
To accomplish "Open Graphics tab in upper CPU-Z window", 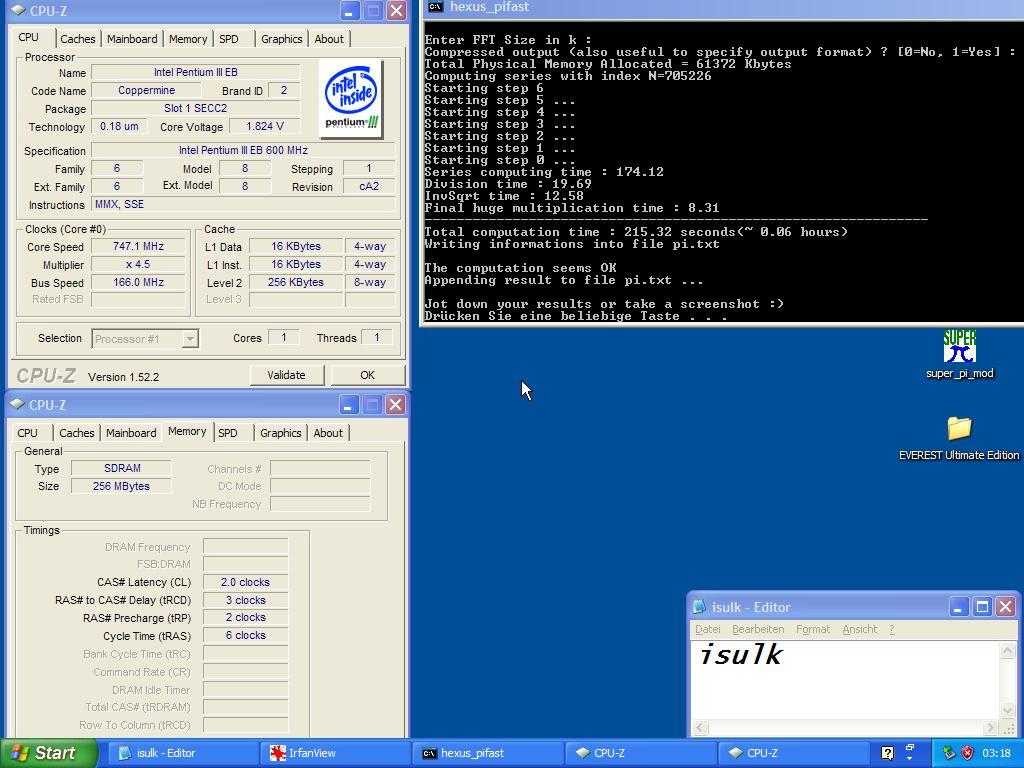I will tap(281, 39).
